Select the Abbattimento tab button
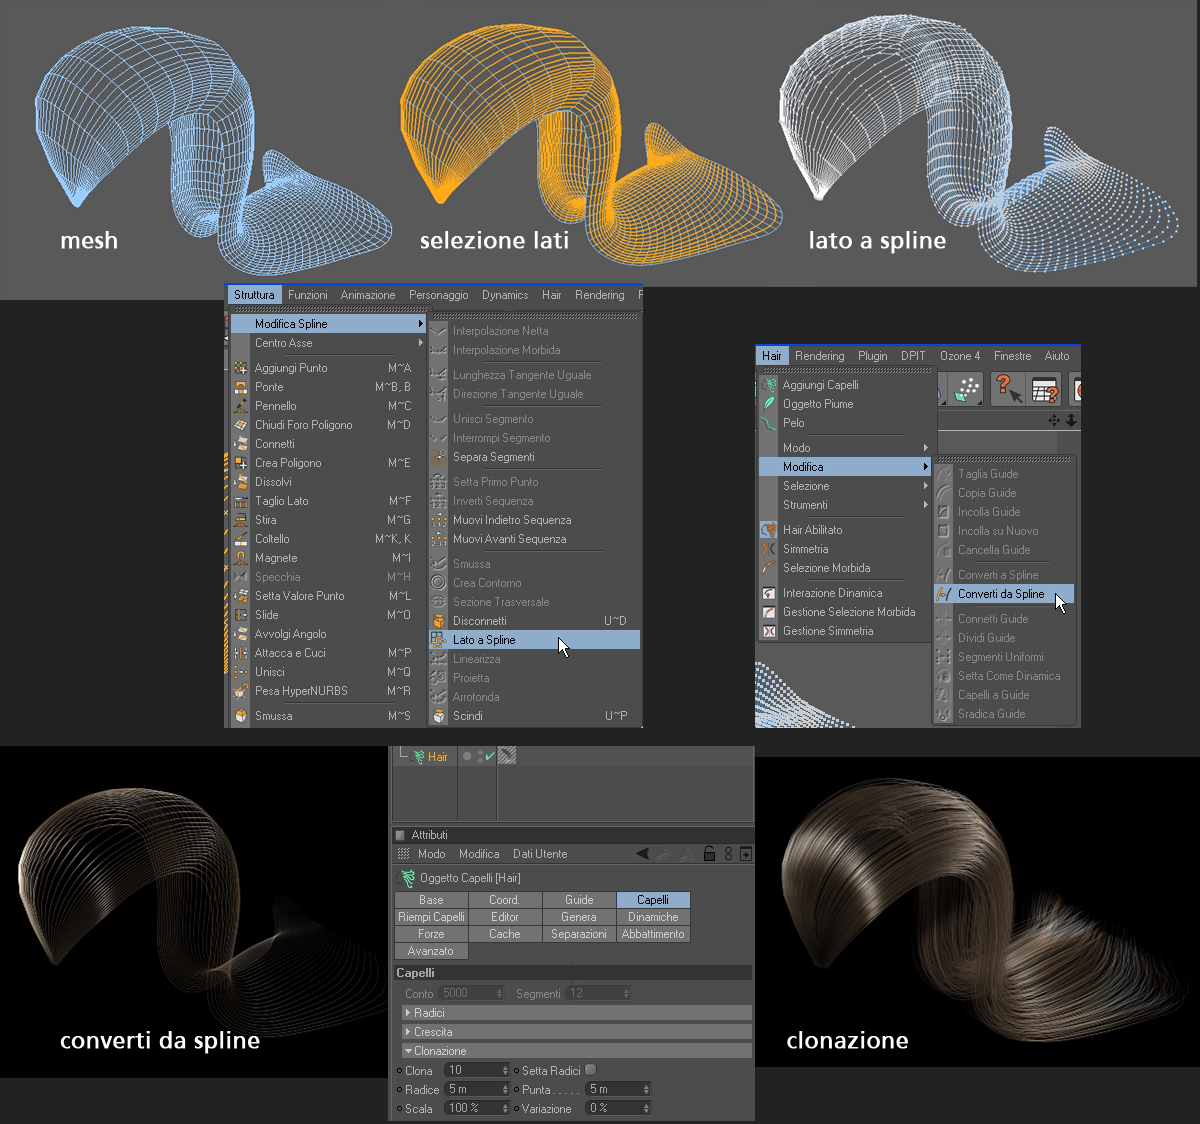The width and height of the screenshot is (1200, 1124). [x=653, y=934]
